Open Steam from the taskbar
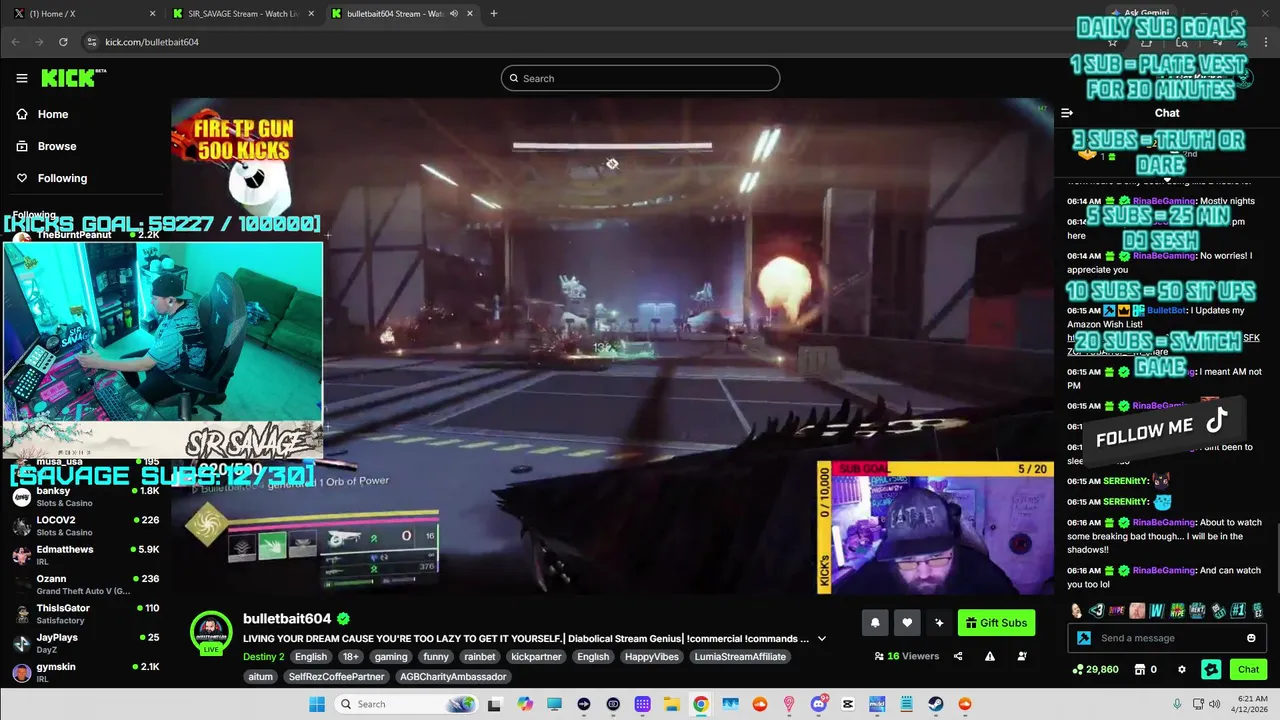 point(935,704)
